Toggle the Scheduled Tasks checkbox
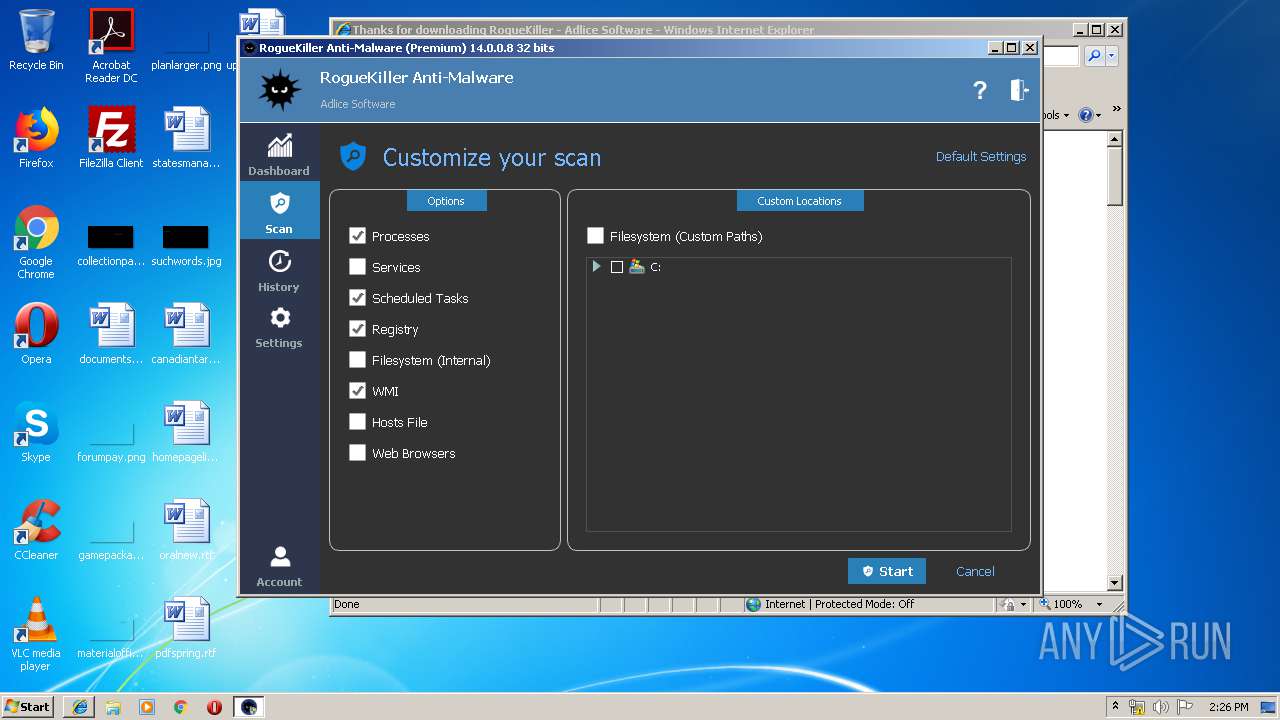Viewport: 1280px width, 720px height. coord(357,298)
